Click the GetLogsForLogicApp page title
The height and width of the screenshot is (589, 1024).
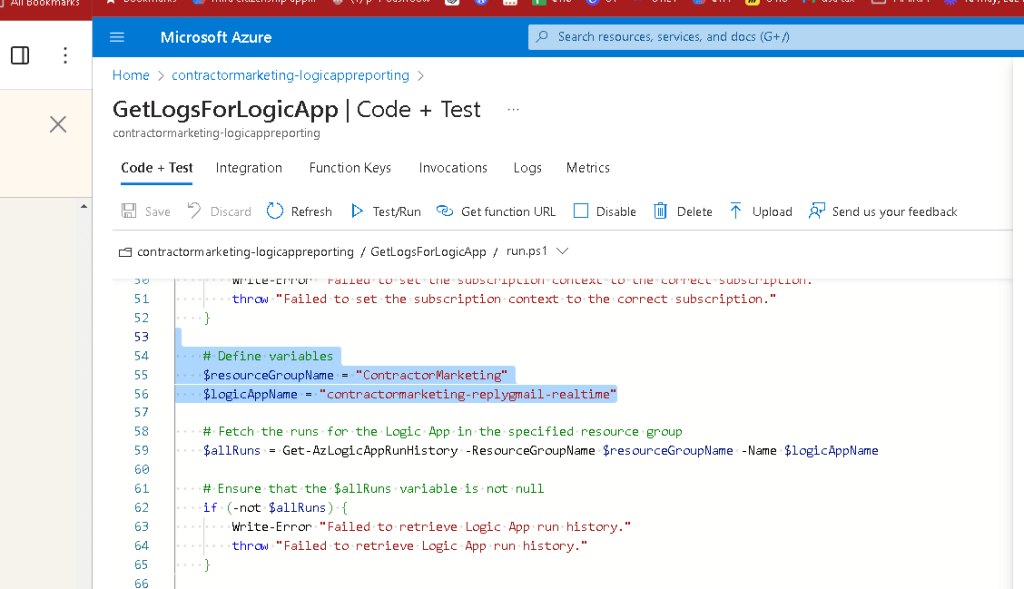click(225, 109)
